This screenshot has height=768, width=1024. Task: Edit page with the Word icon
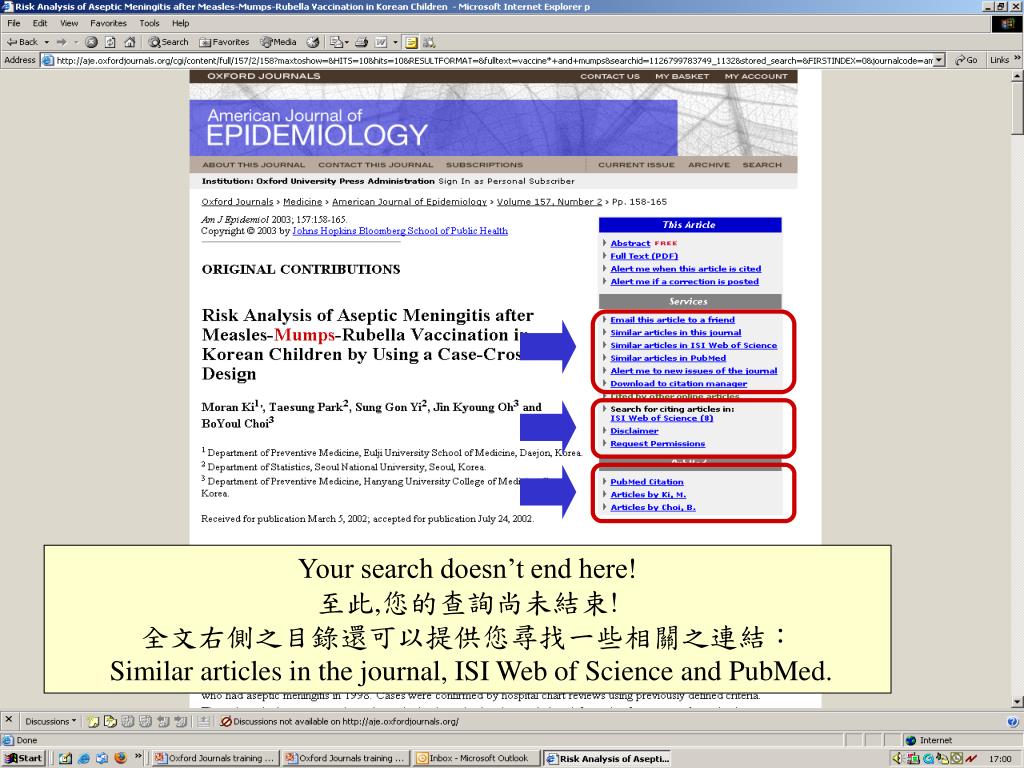pos(381,42)
